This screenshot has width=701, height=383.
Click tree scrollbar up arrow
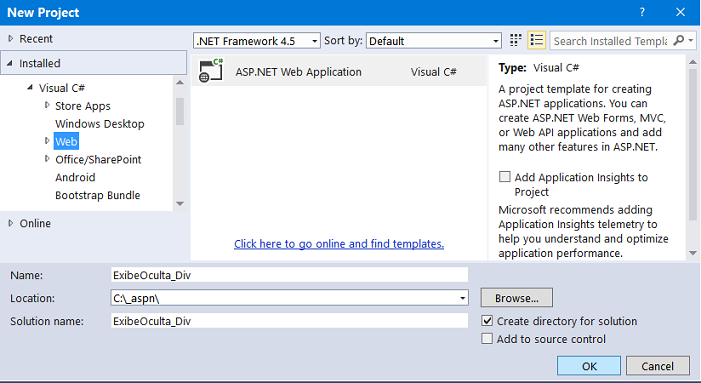point(180,82)
